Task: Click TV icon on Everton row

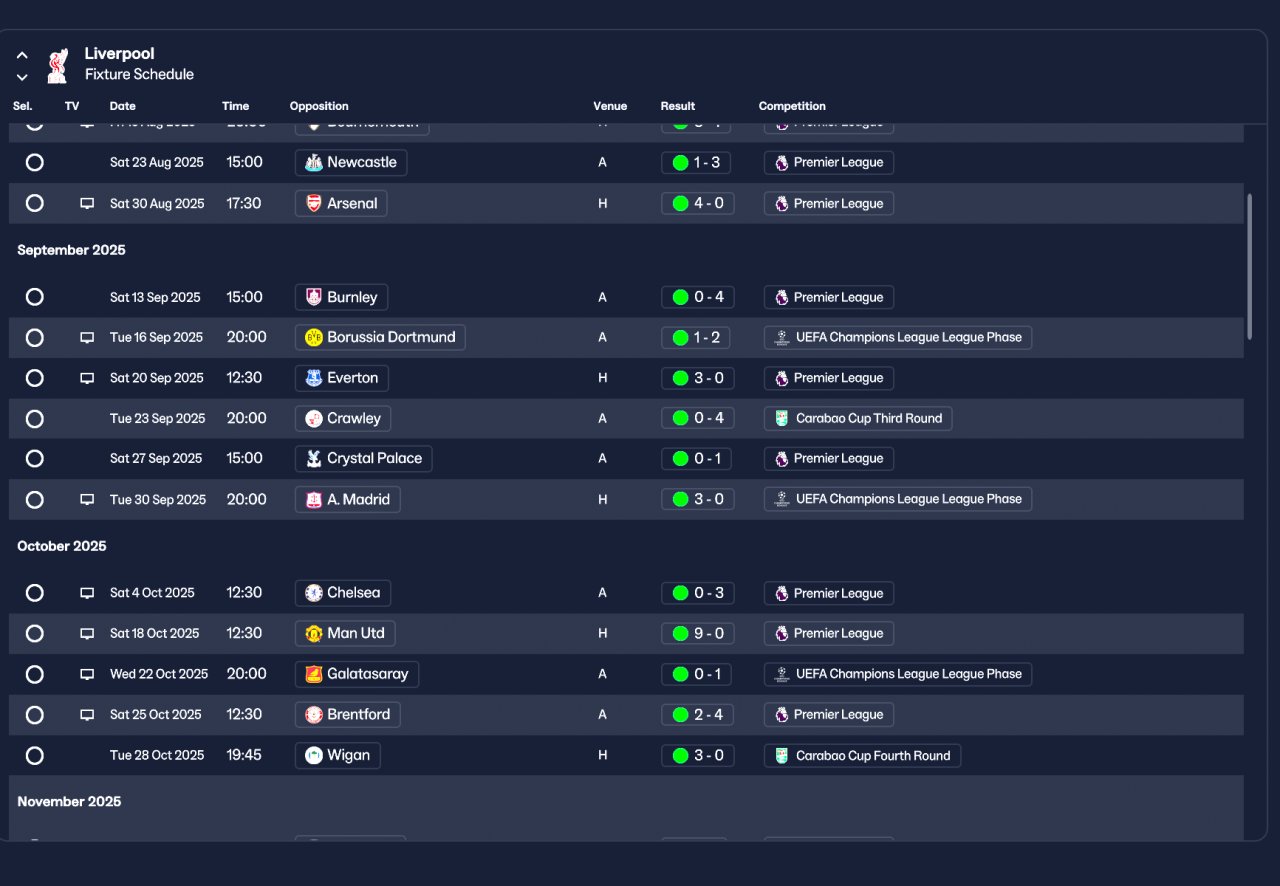Action: (x=87, y=378)
